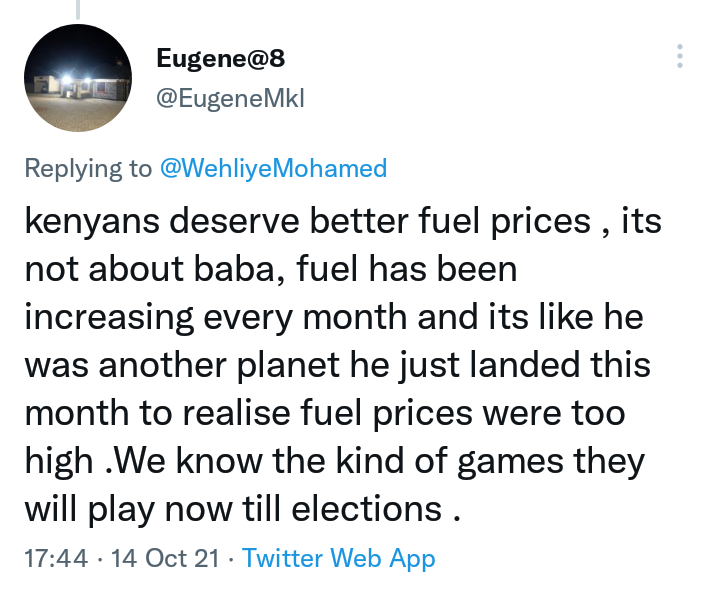The height and width of the screenshot is (591, 720).
Task: Open the Eugene@8 display name profile
Action: 220,58
